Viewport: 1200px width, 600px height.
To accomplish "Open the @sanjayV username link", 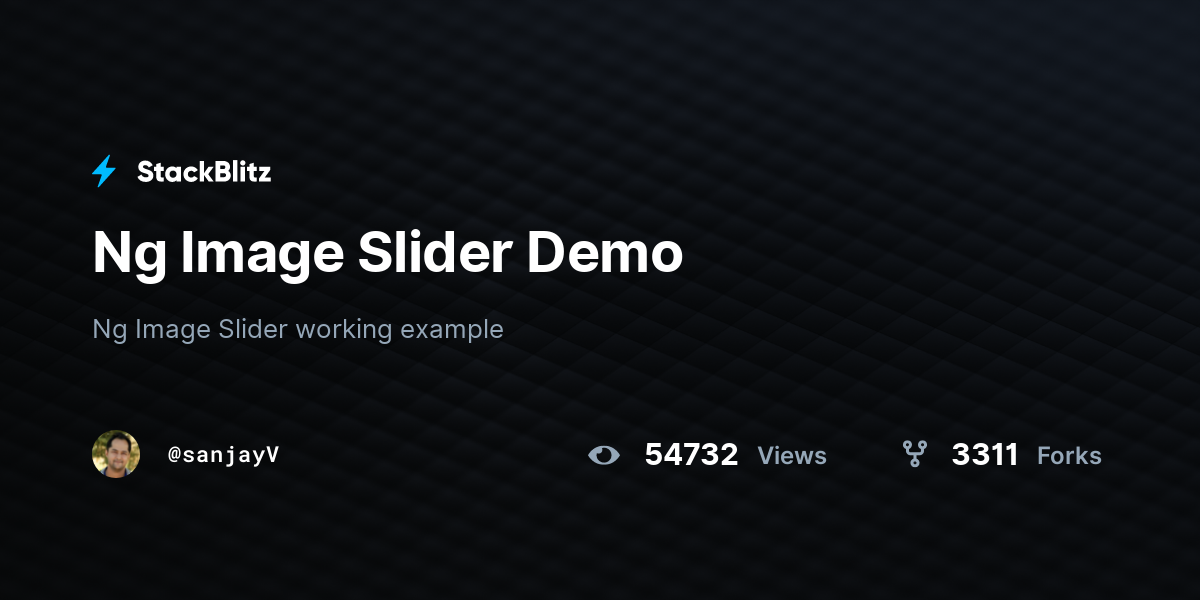I will click(223, 455).
